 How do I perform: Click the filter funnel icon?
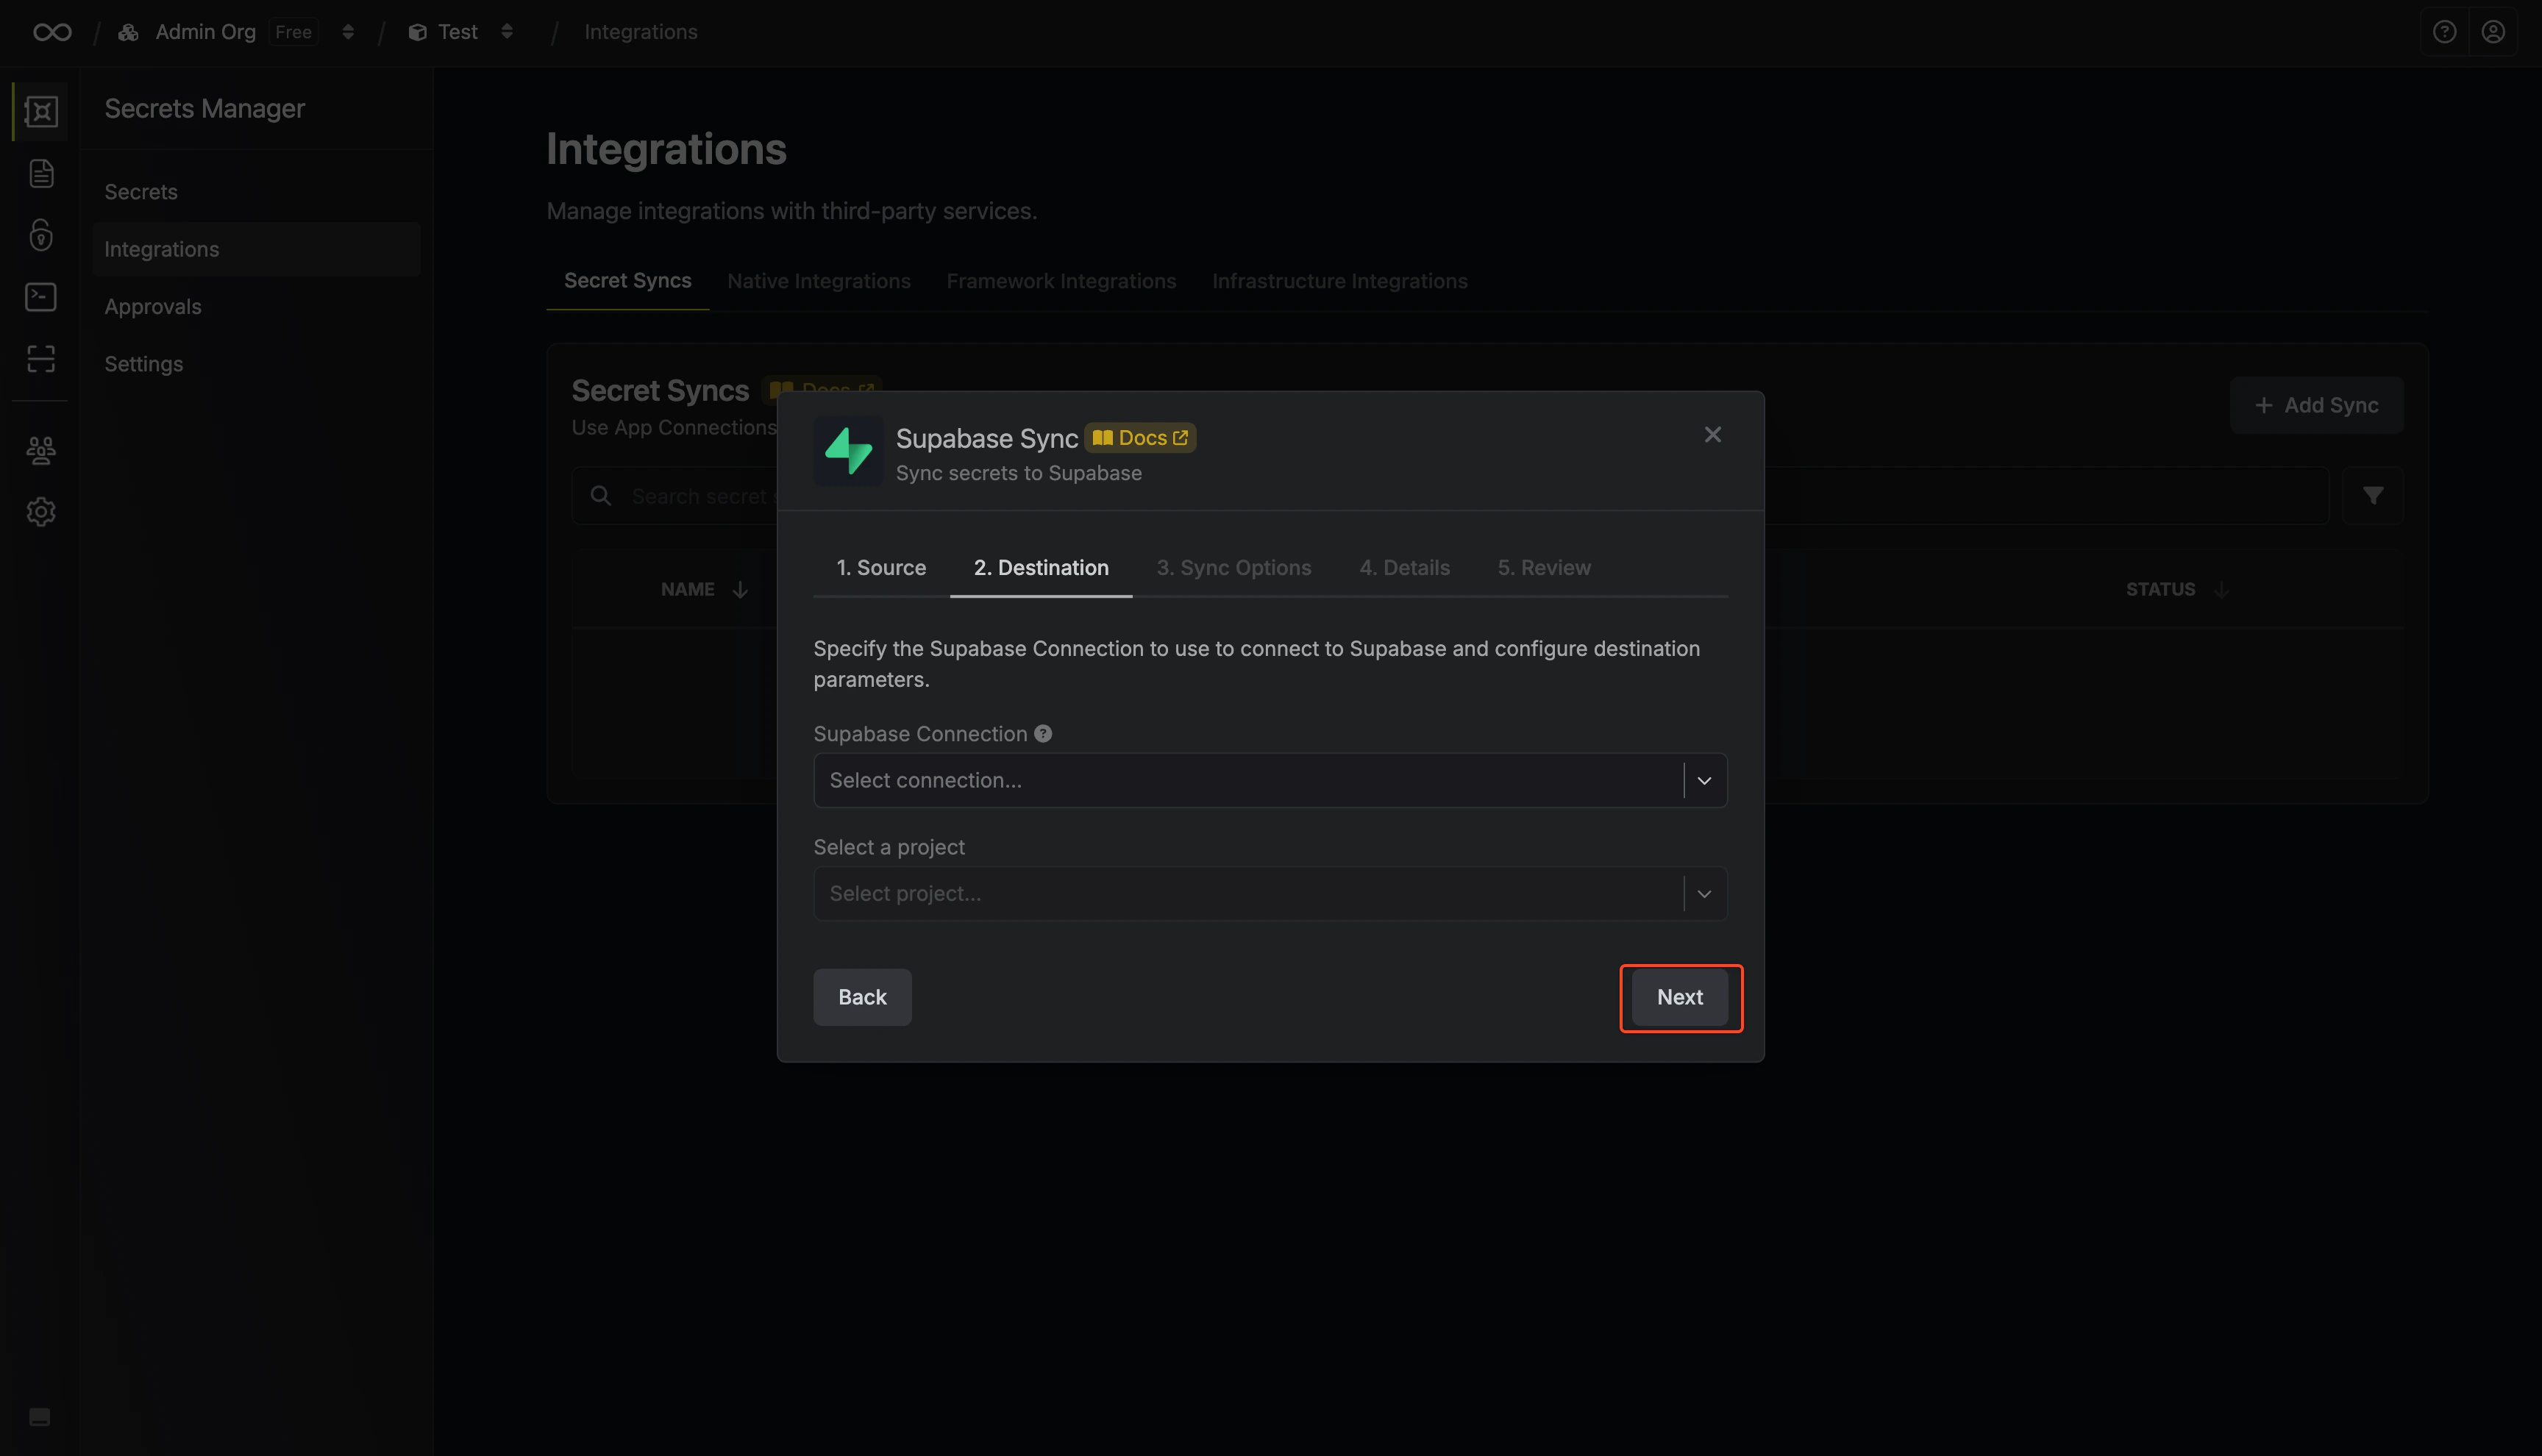pyautogui.click(x=2373, y=496)
